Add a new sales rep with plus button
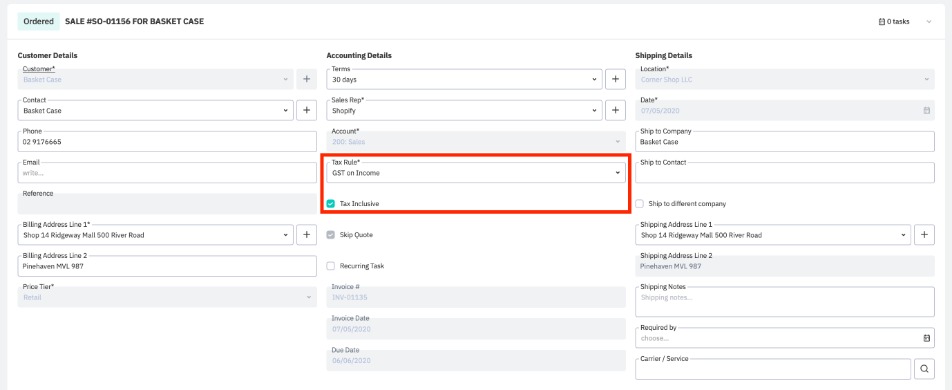952x390 pixels. [615, 110]
